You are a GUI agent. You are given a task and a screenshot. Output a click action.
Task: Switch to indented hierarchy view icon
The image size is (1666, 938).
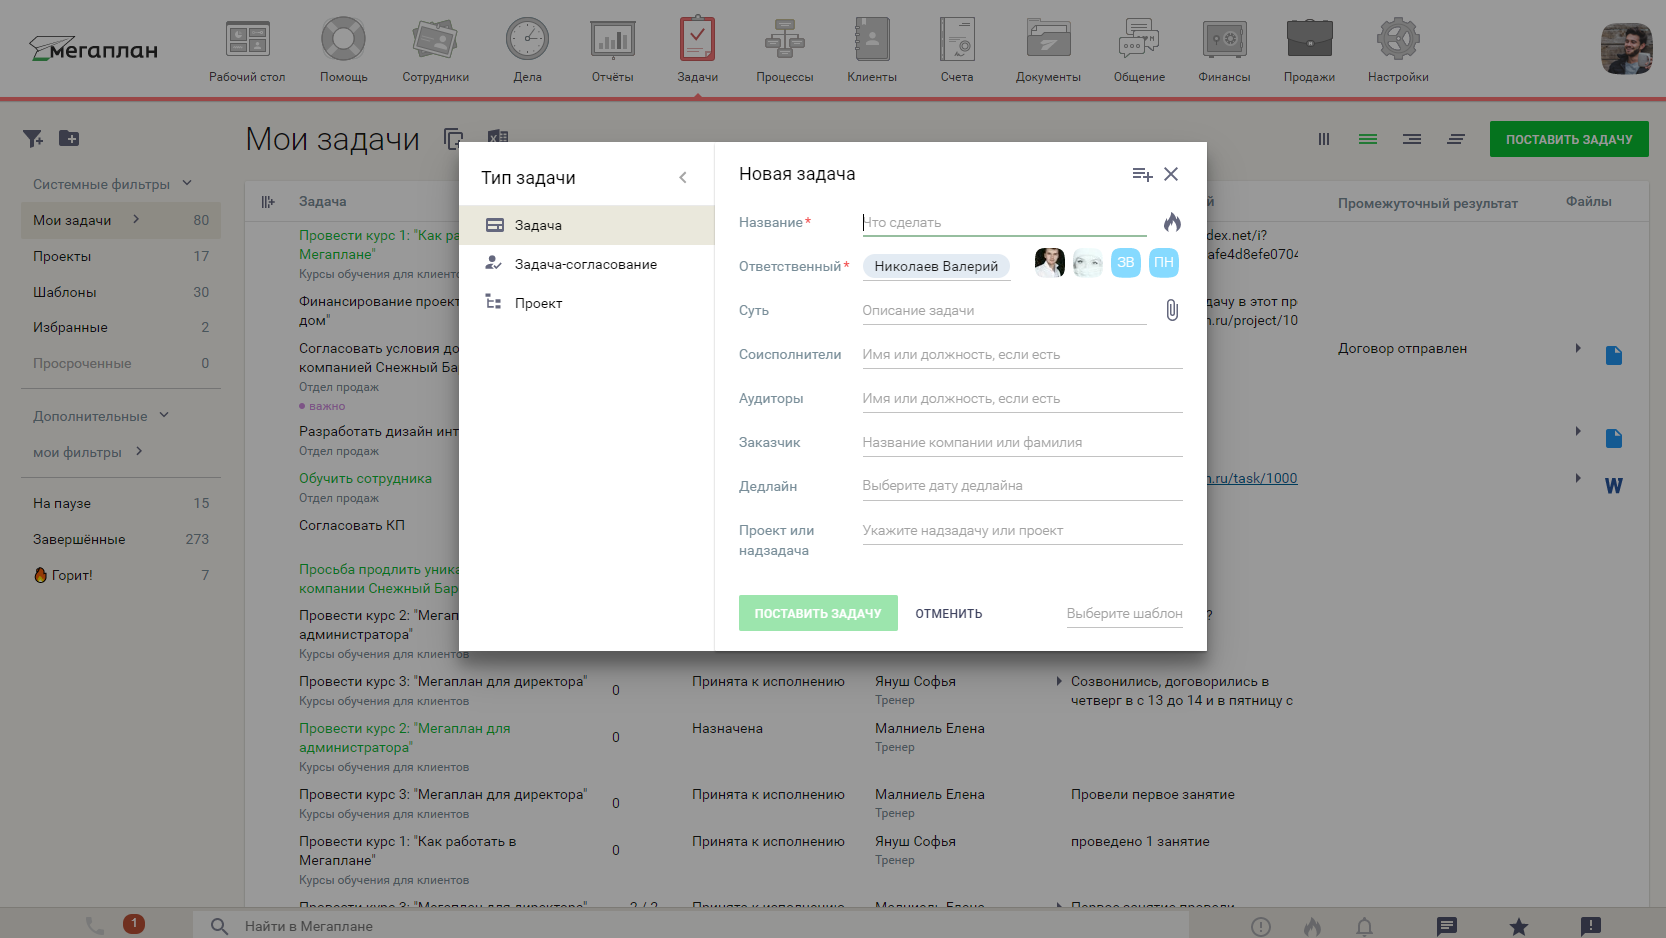pos(1412,139)
